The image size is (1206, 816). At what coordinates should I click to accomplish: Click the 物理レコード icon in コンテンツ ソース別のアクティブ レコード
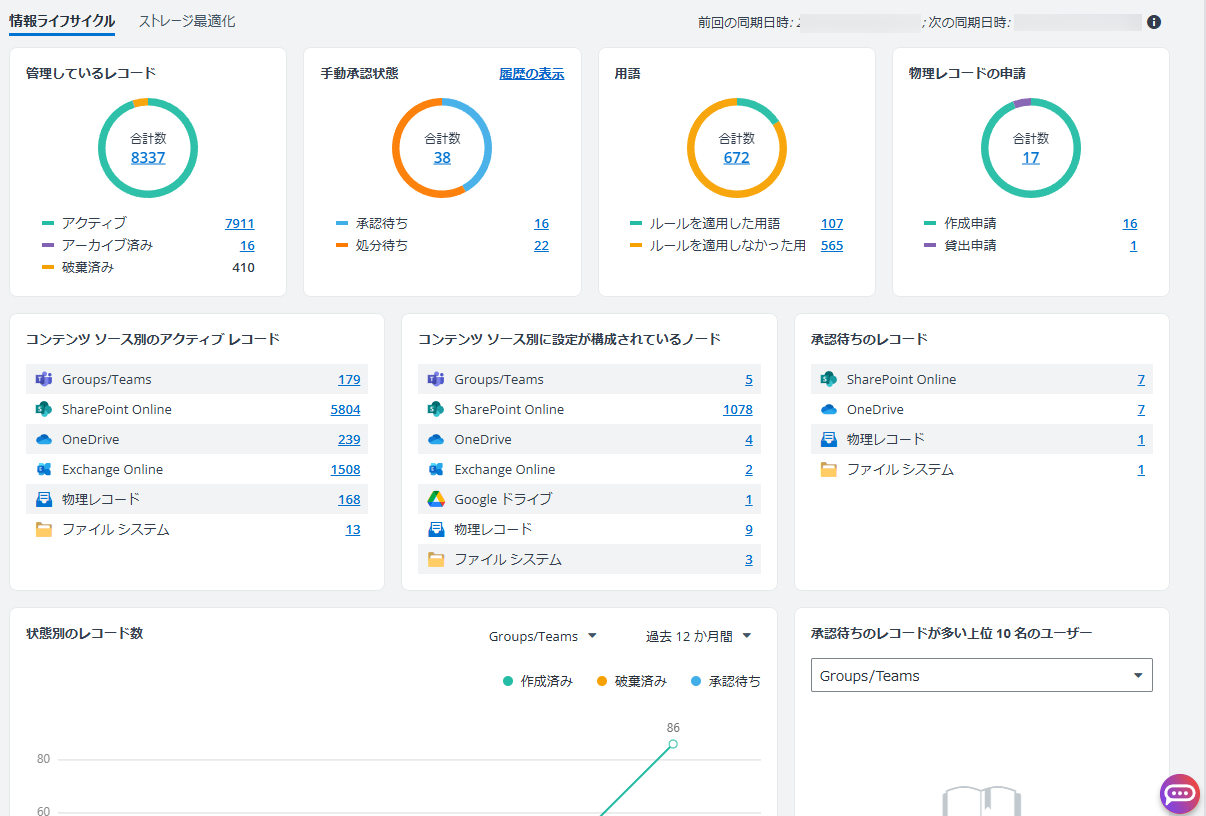coord(43,499)
